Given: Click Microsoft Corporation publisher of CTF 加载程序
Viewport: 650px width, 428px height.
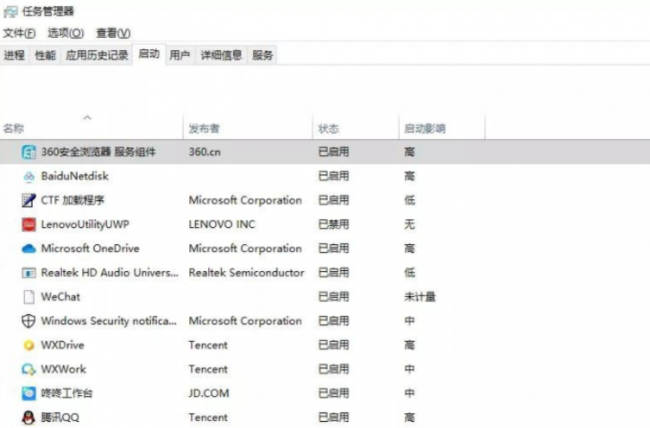Looking at the screenshot, I should click(x=245, y=200).
